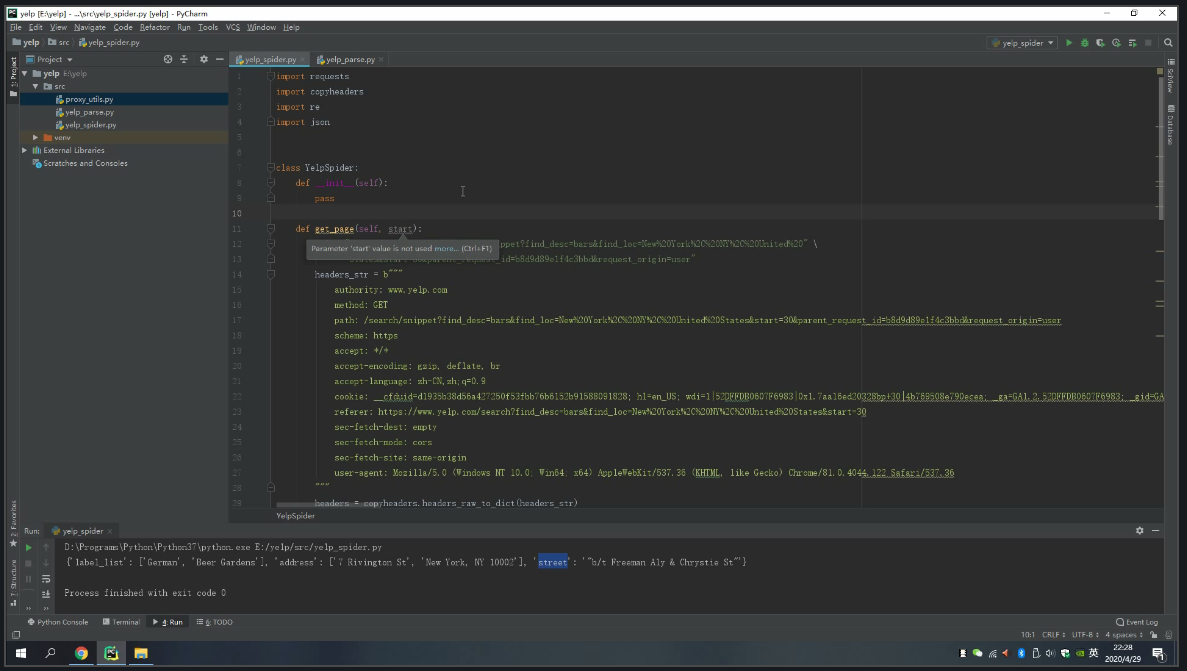The width and height of the screenshot is (1187, 671).
Task: Open the Event Log
Action: [1137, 622]
